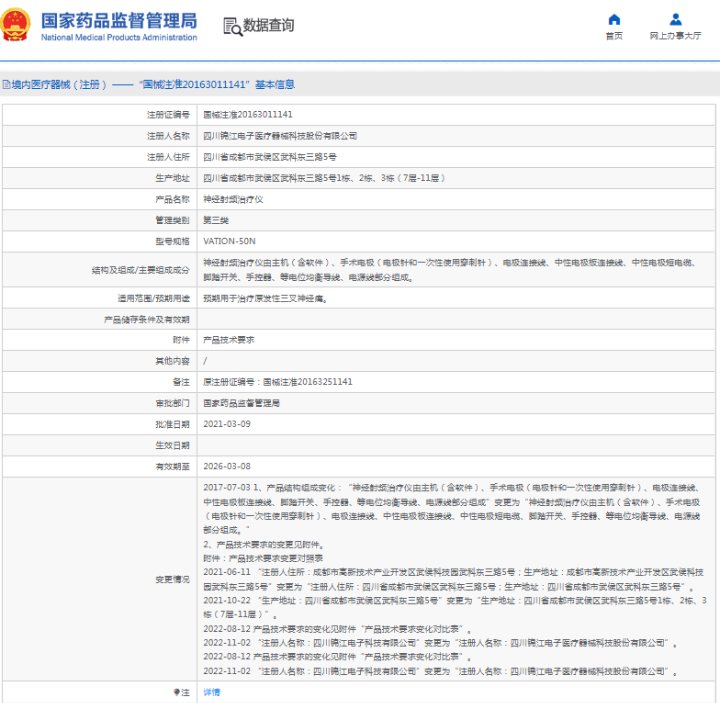Click the 注册证编号 row label
723x703 pixels.
pyautogui.click(x=168, y=115)
